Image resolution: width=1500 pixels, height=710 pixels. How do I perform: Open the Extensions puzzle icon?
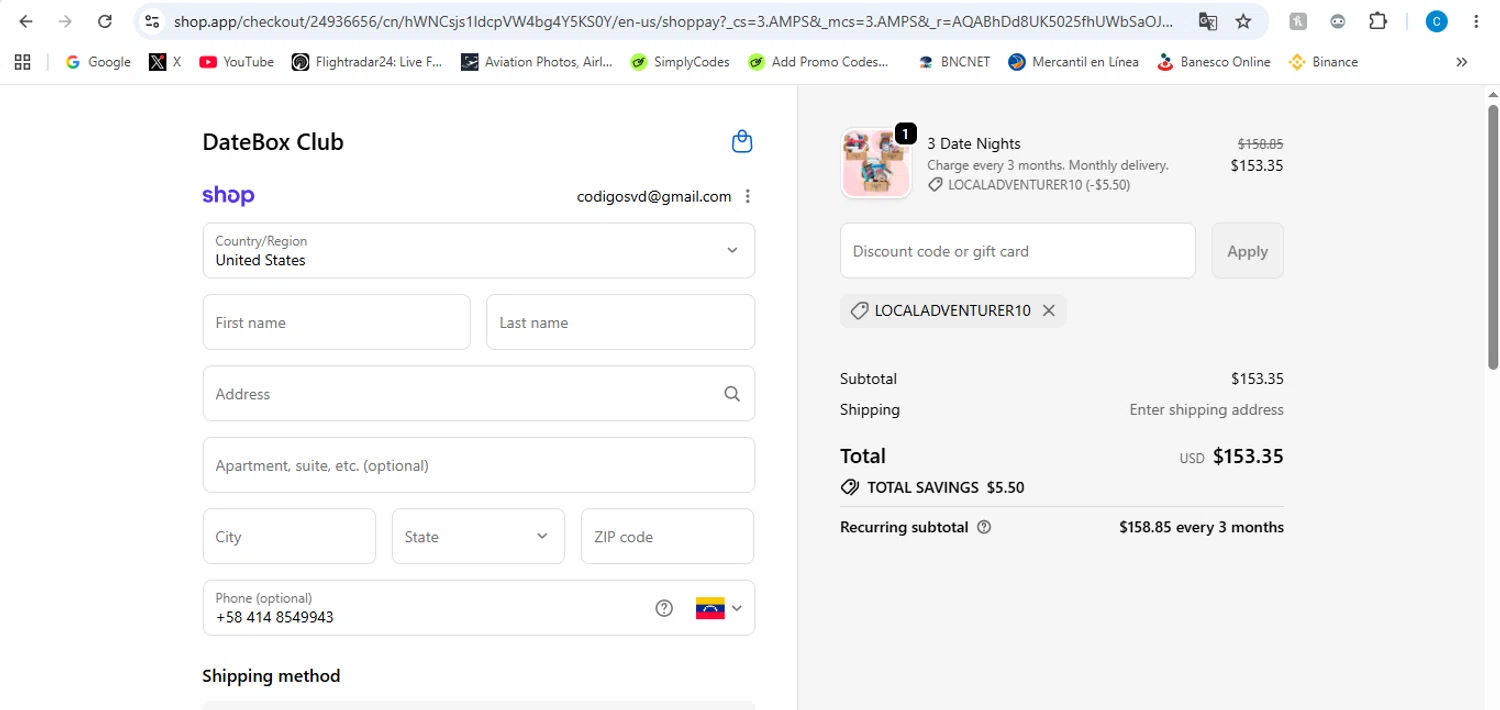pyautogui.click(x=1378, y=21)
